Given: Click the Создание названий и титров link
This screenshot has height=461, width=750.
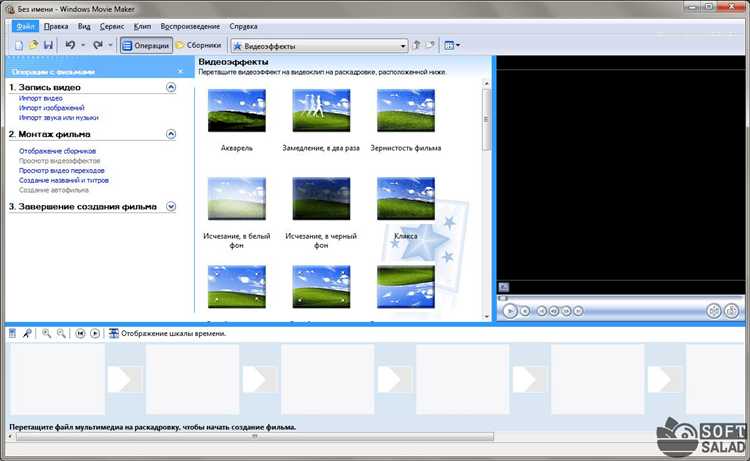Looking at the screenshot, I should [x=64, y=180].
